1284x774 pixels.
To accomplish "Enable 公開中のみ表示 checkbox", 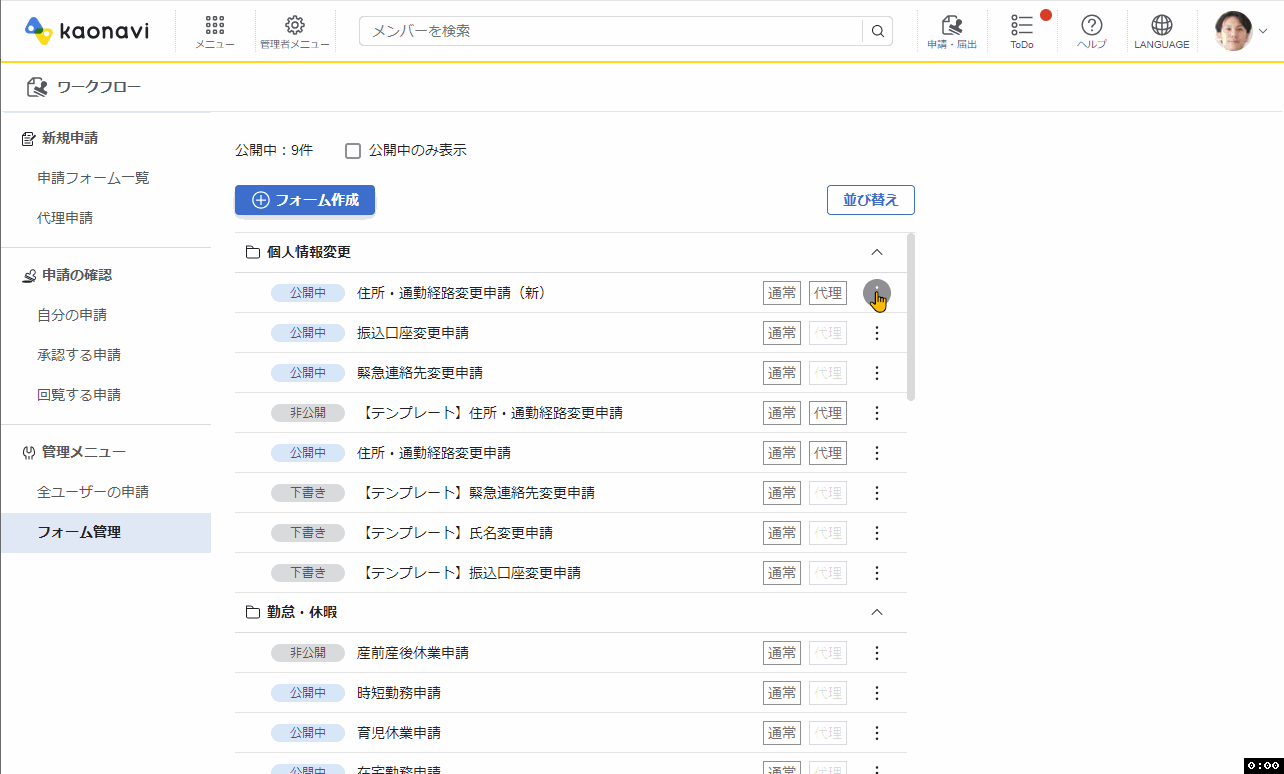I will [353, 151].
